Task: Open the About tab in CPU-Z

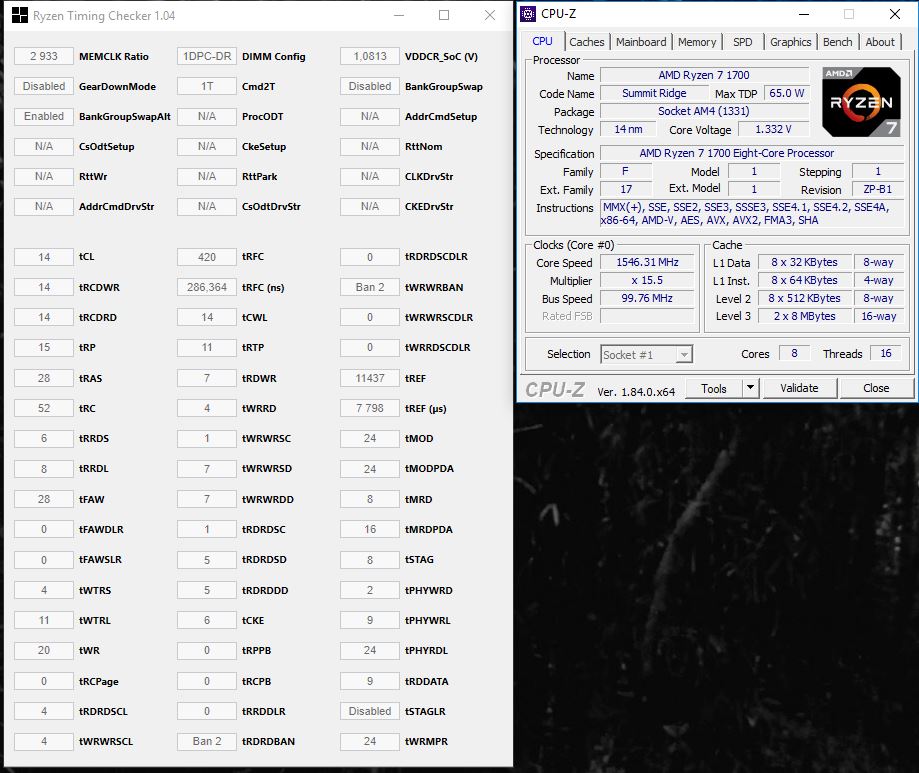Action: (880, 42)
